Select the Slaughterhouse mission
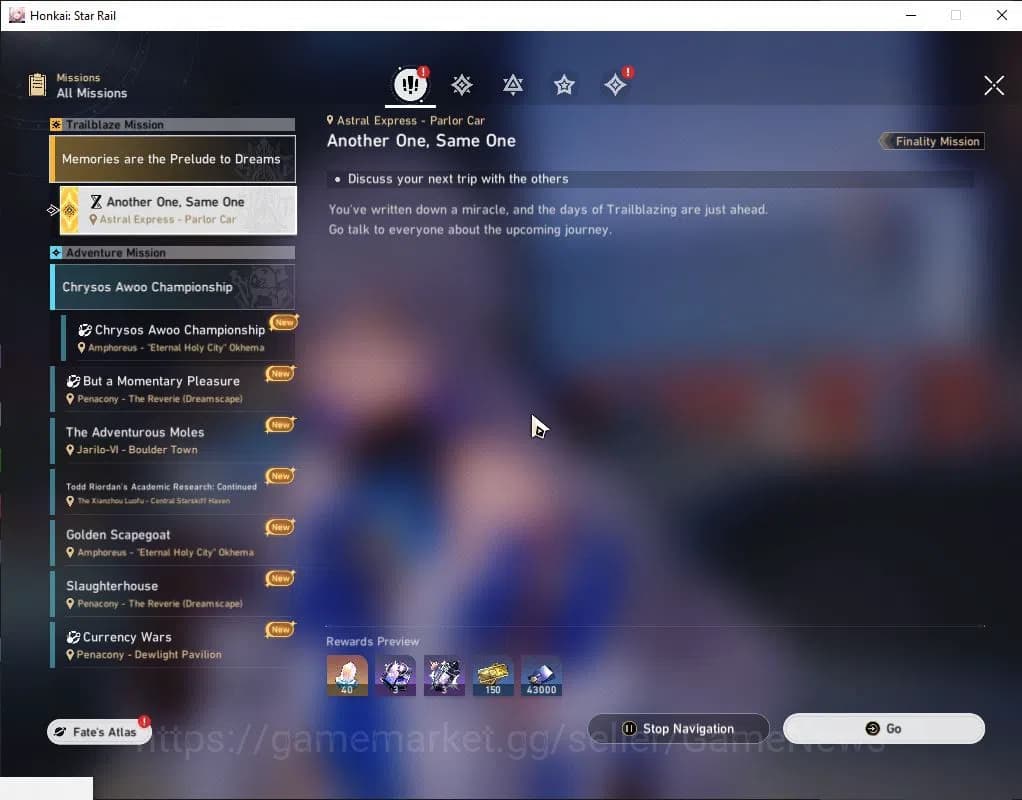The width and height of the screenshot is (1022, 800). pyautogui.click(x=173, y=594)
